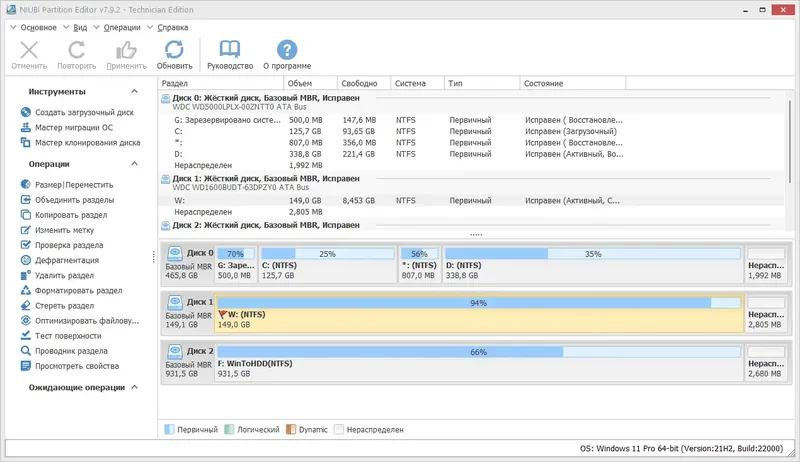Click the Копировать раздел icon
This screenshot has height=462, width=800.
[x=26, y=215]
